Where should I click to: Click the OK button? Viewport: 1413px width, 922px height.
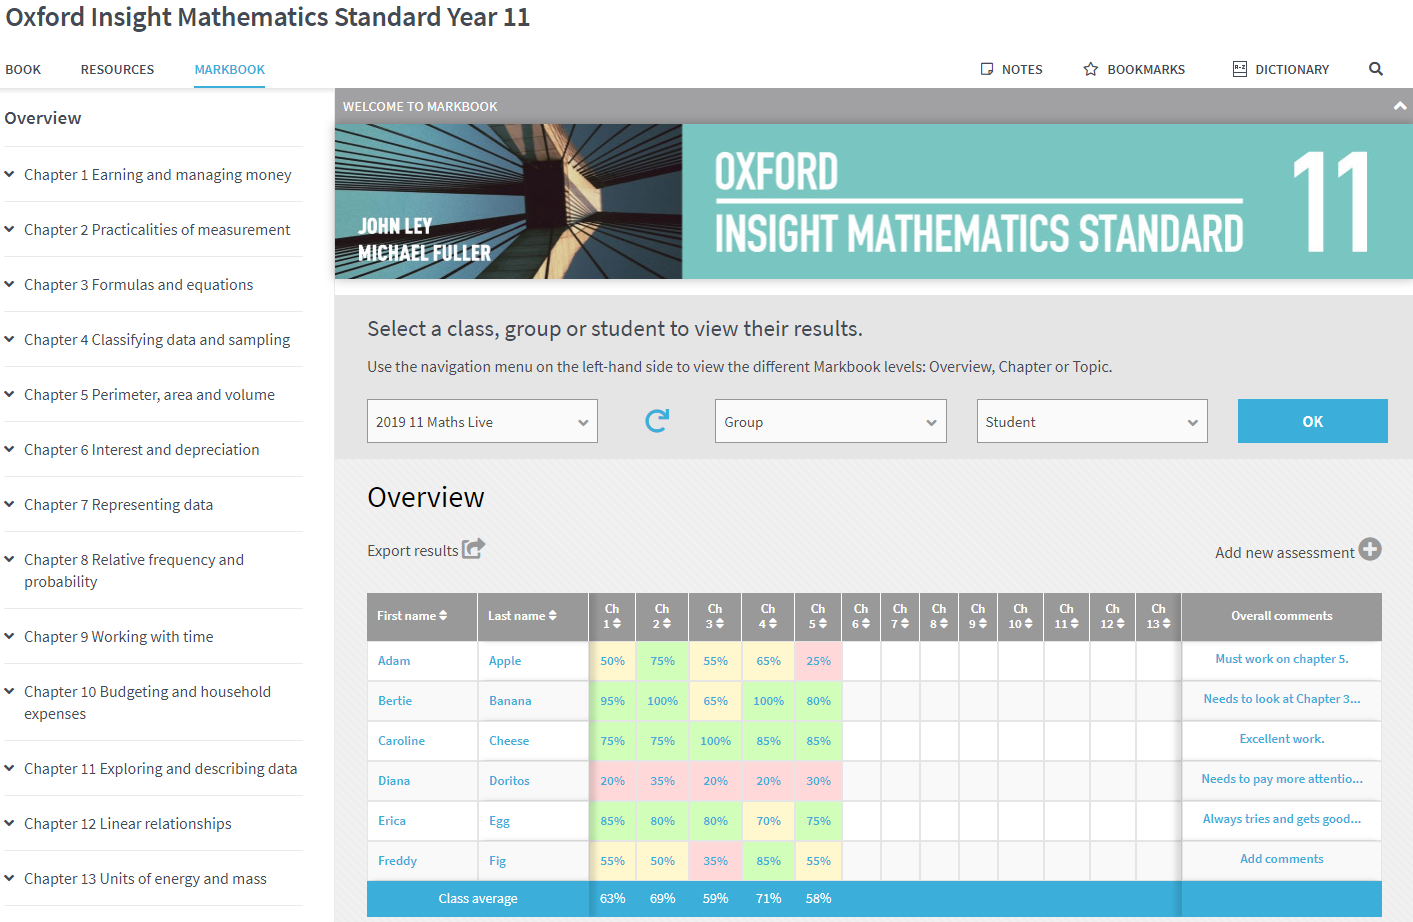point(1313,421)
